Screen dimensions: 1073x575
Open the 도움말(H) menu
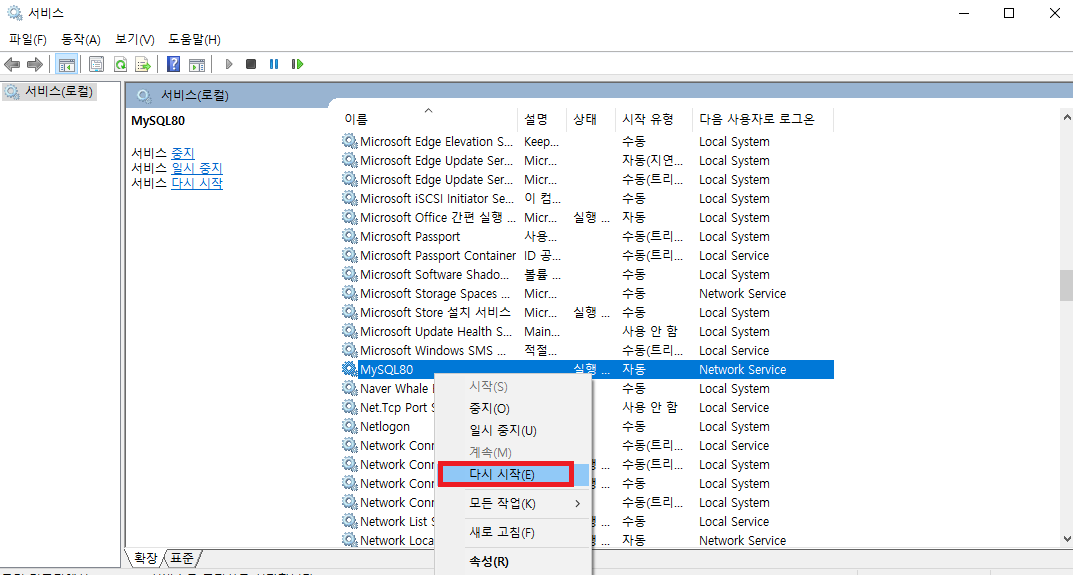point(194,40)
